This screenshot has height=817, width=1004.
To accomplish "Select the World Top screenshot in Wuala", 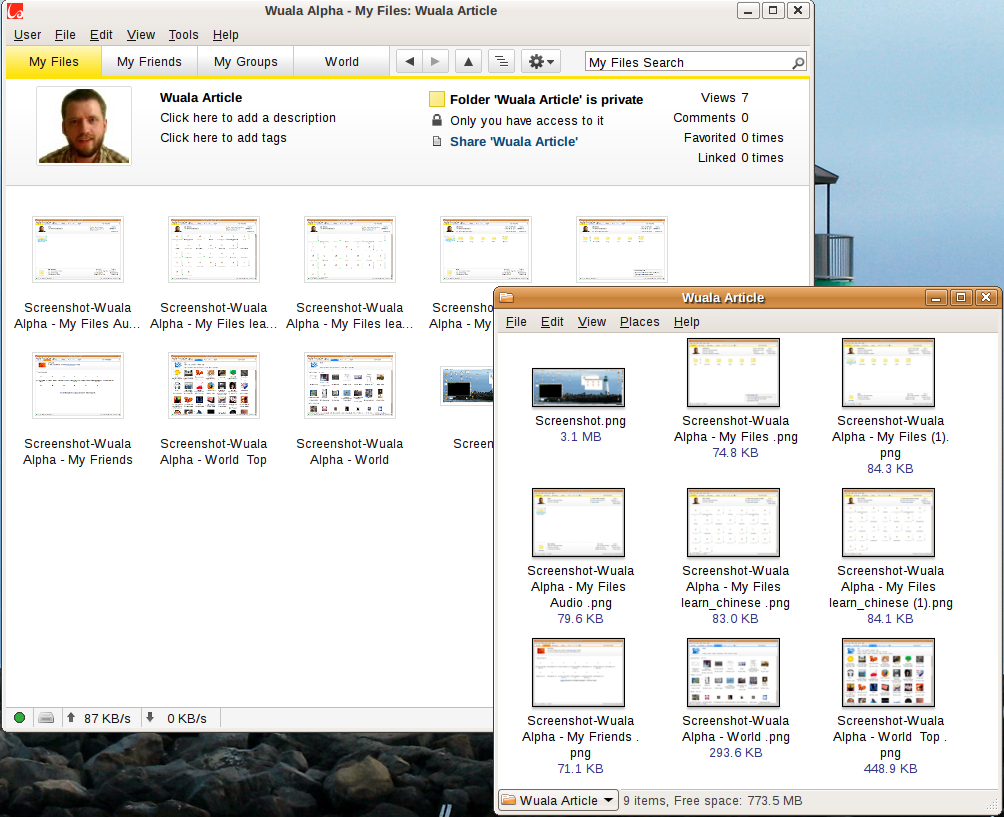I will 213,385.
